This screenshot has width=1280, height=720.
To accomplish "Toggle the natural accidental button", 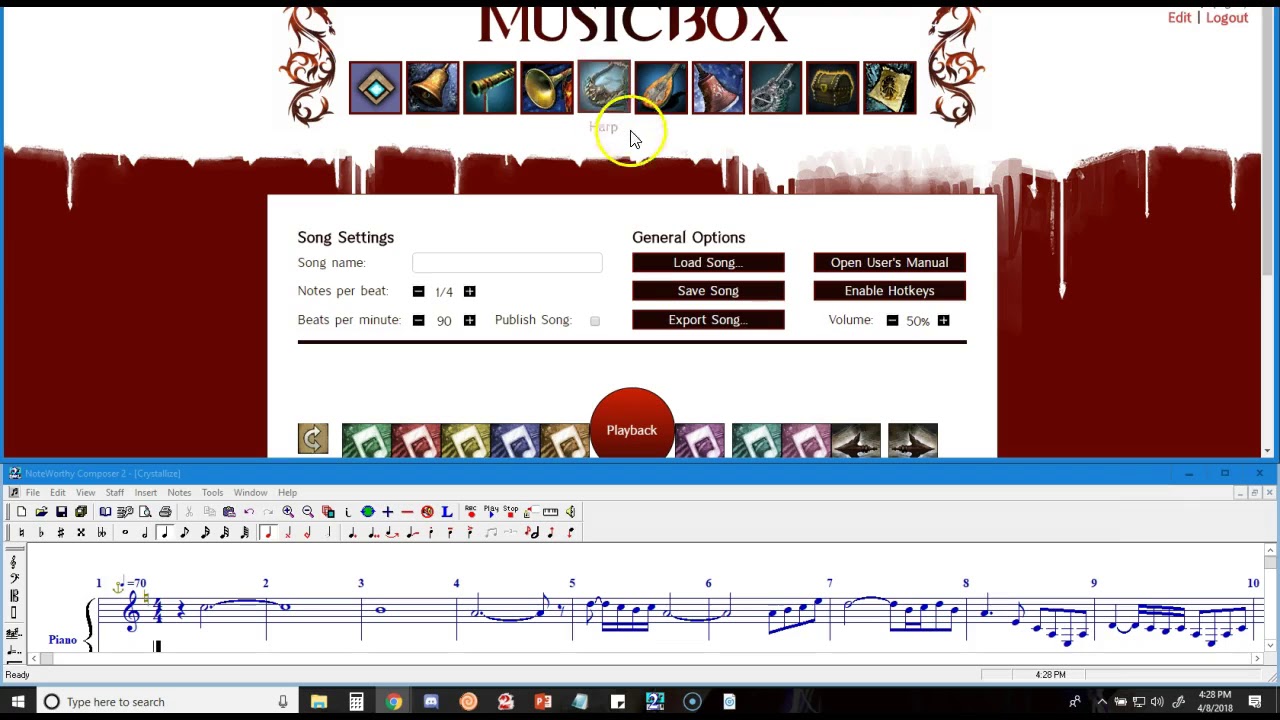I will (21, 533).
